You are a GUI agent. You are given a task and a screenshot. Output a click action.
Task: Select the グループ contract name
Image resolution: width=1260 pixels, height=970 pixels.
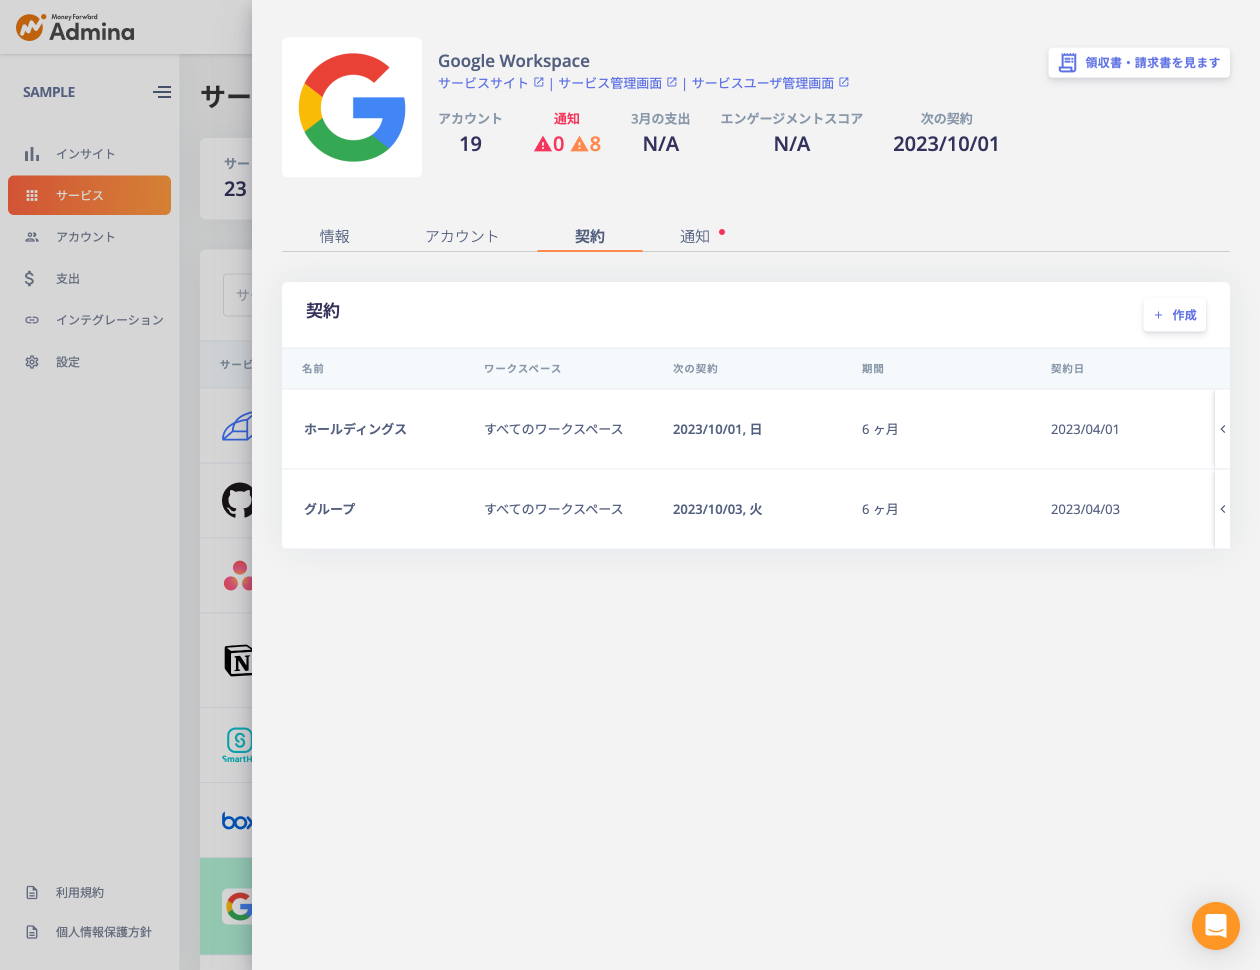click(x=329, y=509)
